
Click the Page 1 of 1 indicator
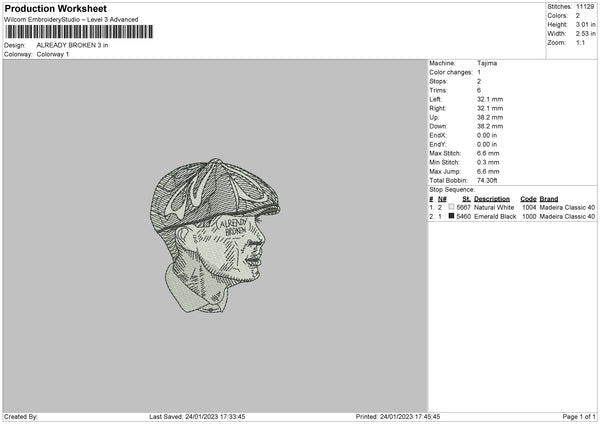tap(579, 417)
